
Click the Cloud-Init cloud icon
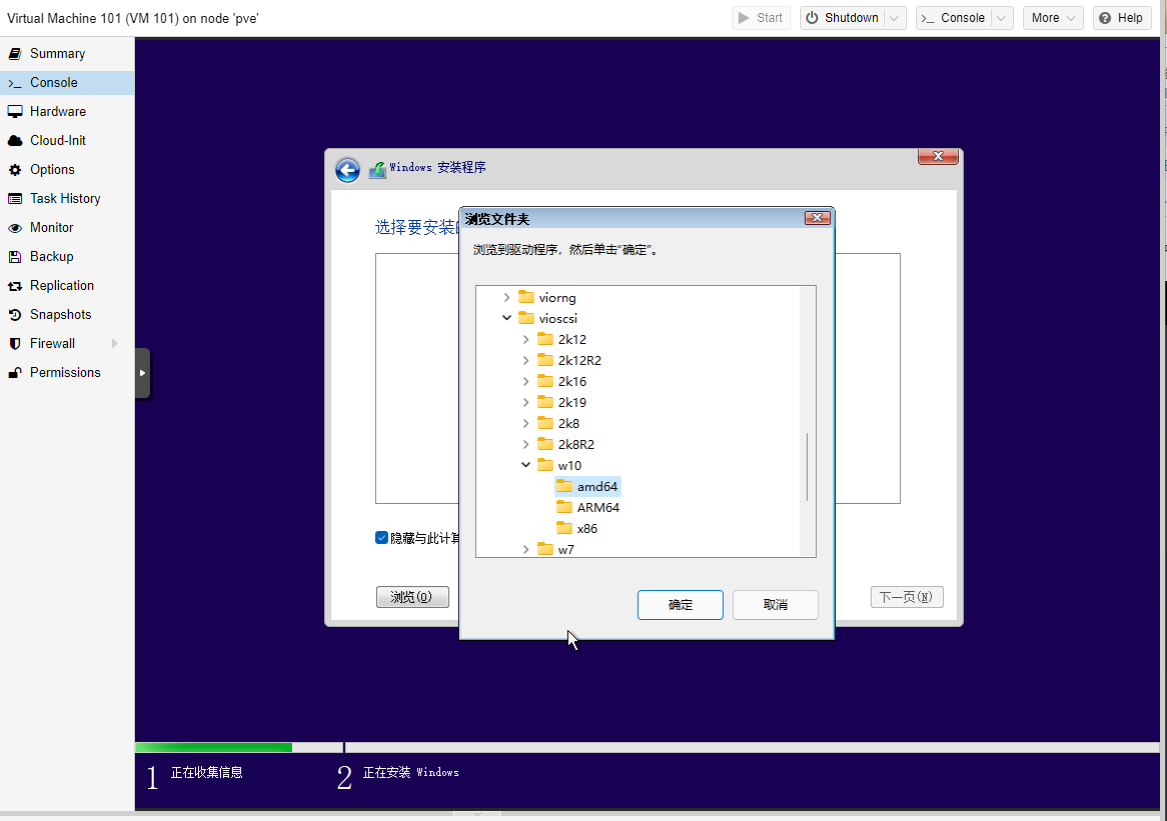click(x=15, y=141)
